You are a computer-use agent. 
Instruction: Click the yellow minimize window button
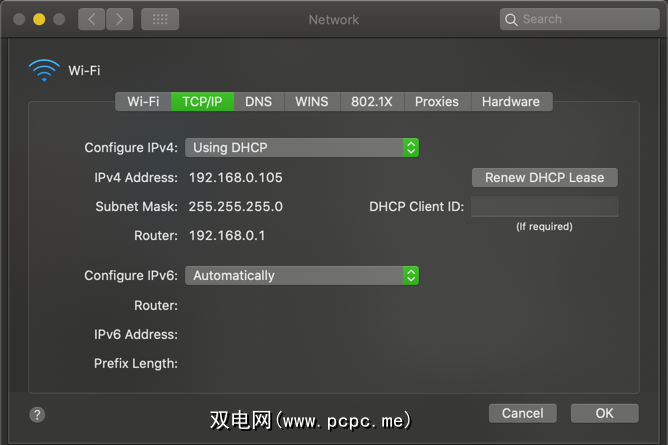(x=39, y=19)
